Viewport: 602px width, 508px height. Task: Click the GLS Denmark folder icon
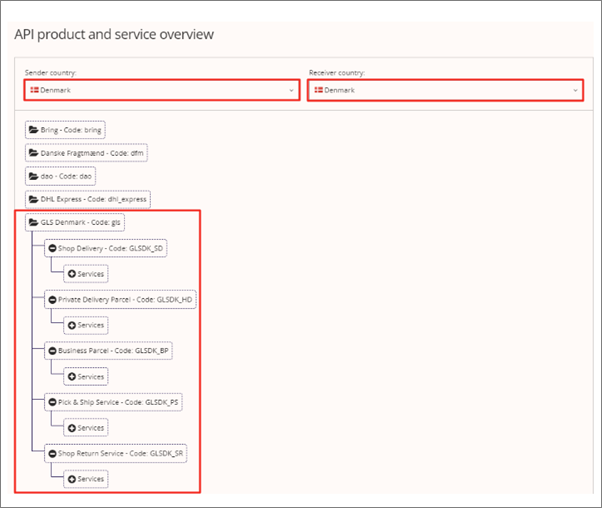[34, 222]
